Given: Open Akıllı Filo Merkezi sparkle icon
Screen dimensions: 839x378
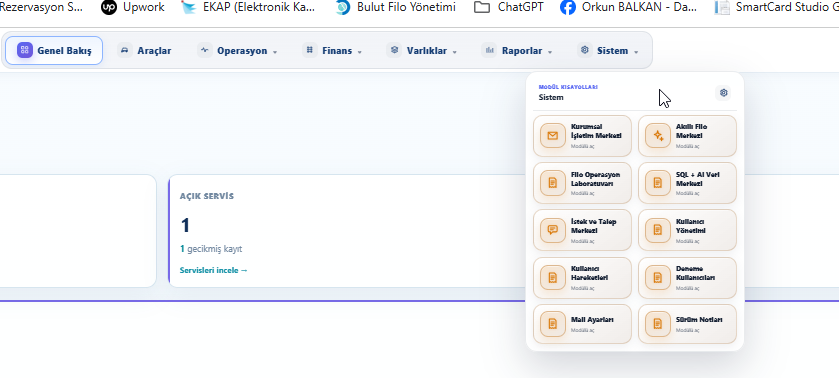Looking at the screenshot, I should (658, 136).
